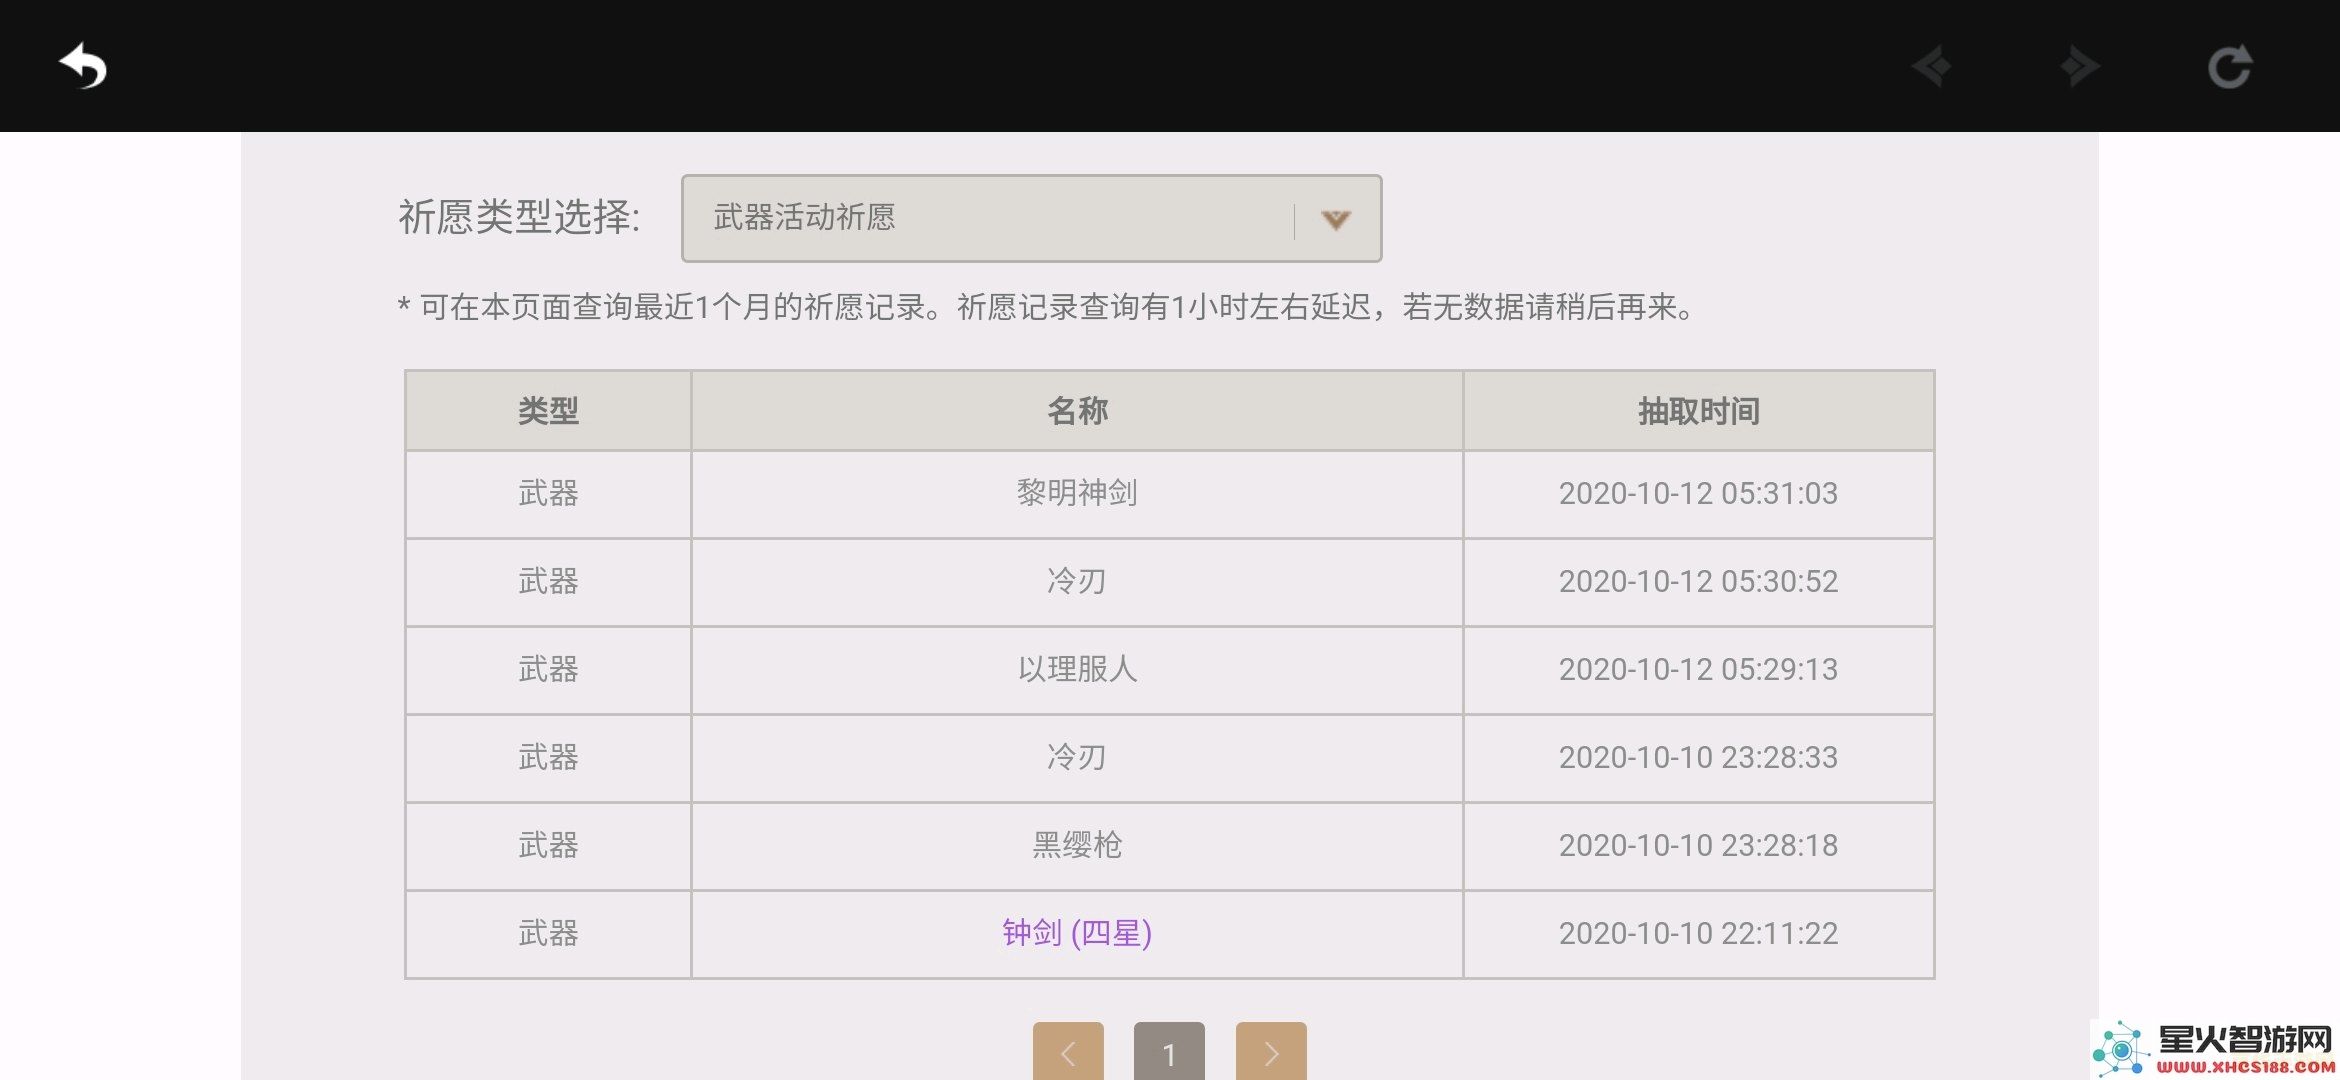The image size is (2340, 1080).
Task: Click timestamp 2020-10-12 05:31:03
Action: pos(1698,493)
